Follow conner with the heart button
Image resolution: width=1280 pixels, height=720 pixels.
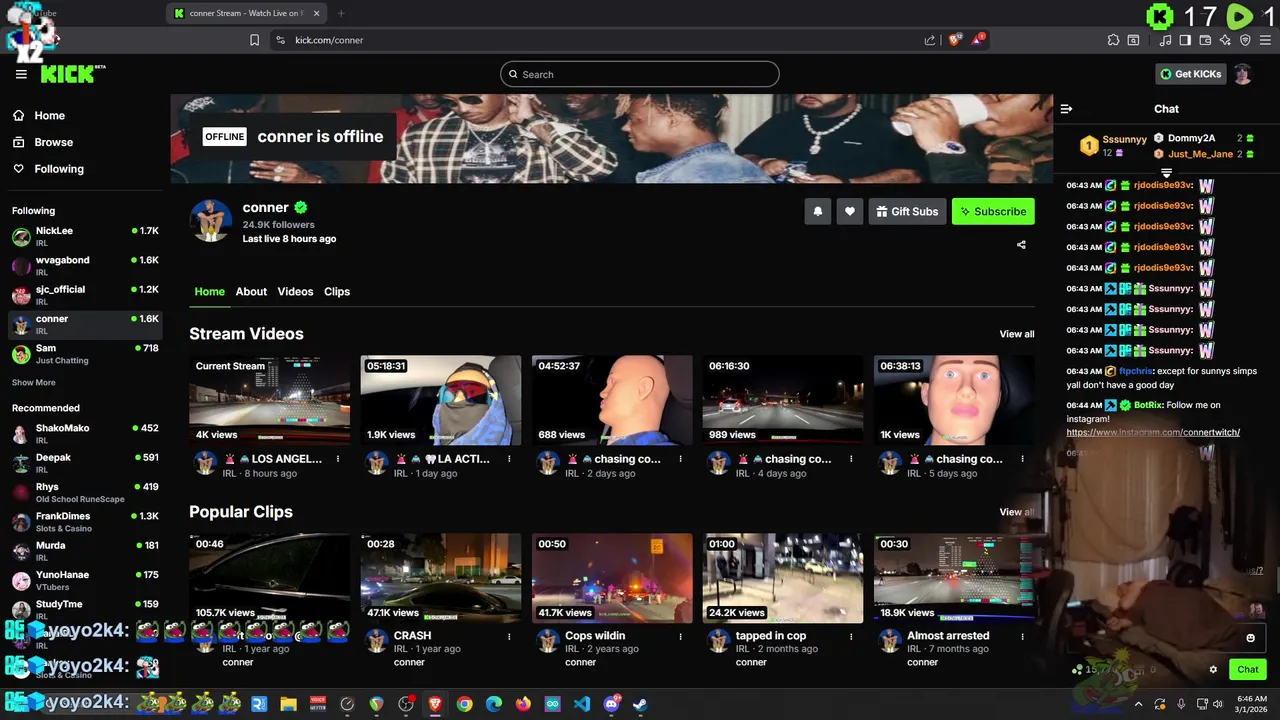(850, 211)
